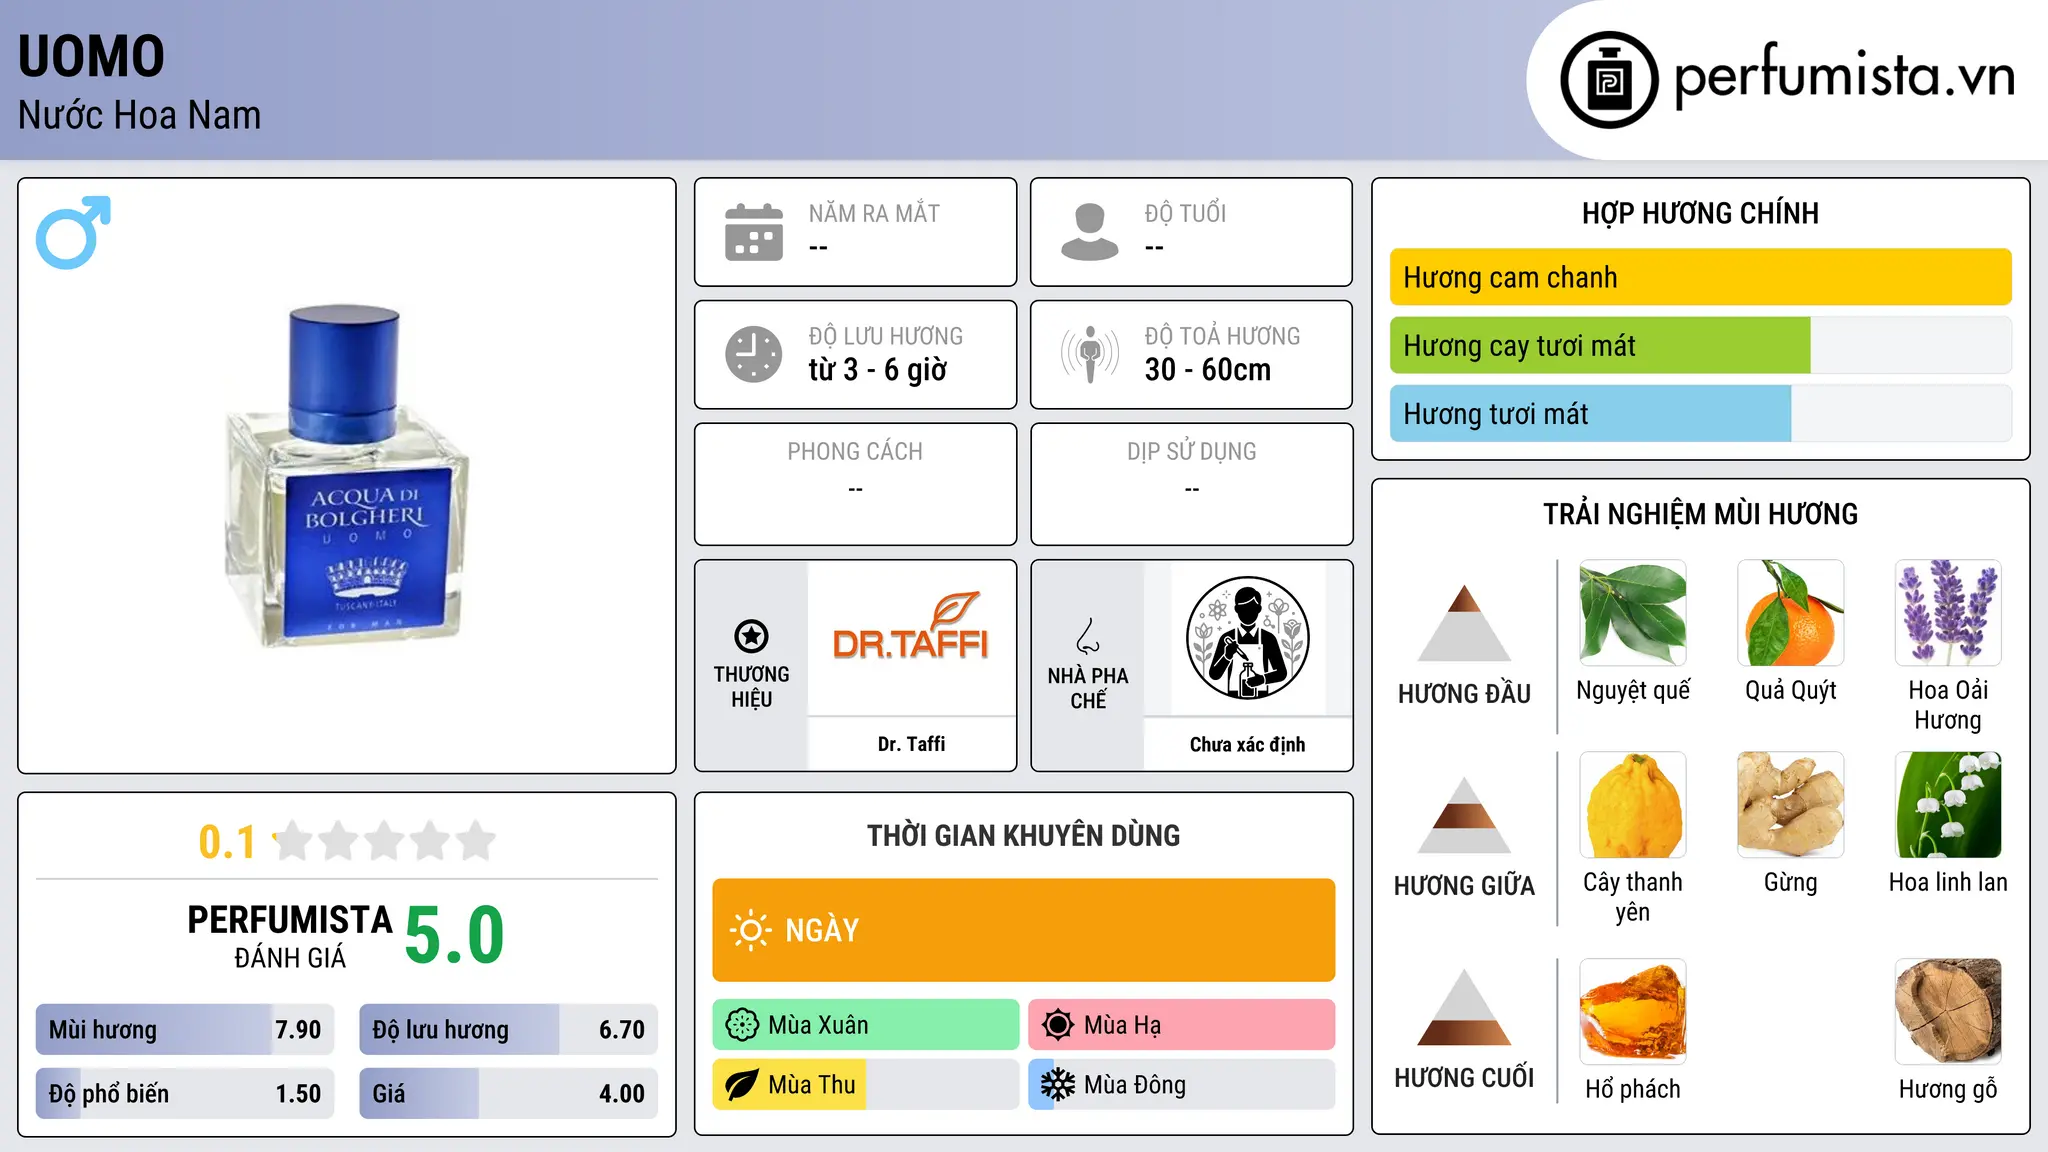Select the Nguyệt quế leaf image
Viewport: 2048px width, 1152px height.
1633,613
